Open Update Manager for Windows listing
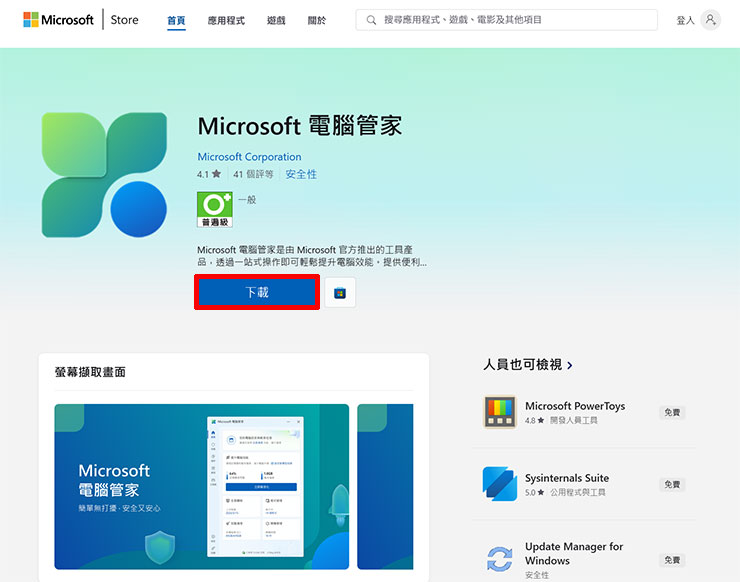Image resolution: width=740 pixels, height=582 pixels. 574,554
